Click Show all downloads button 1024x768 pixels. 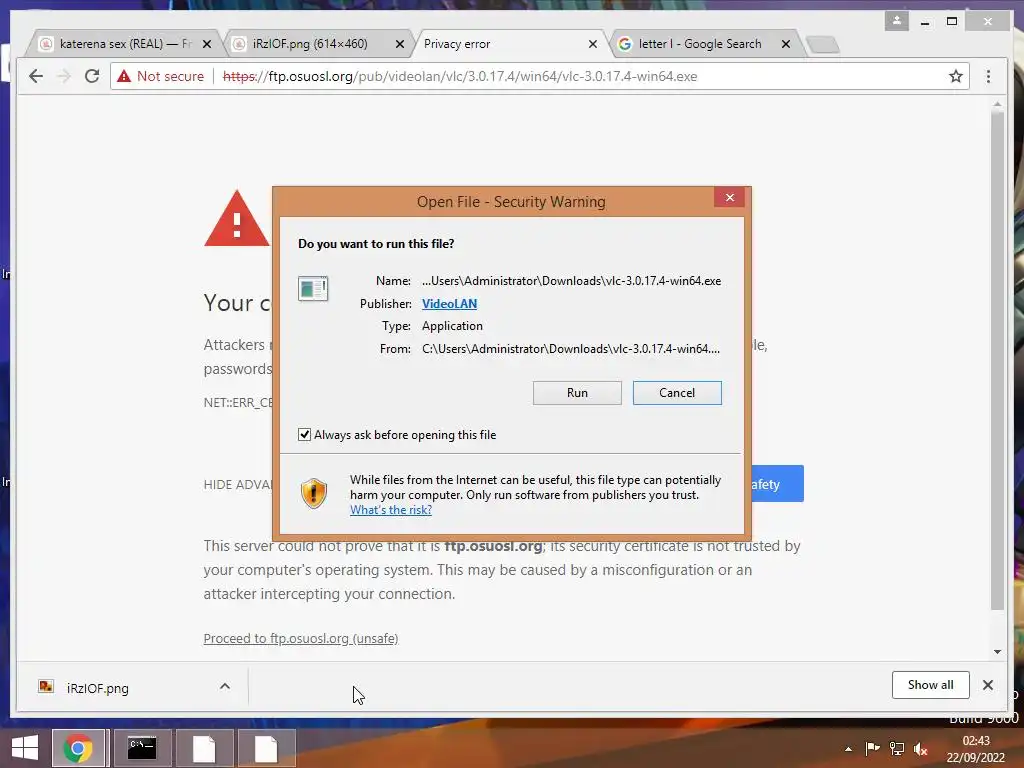tap(930, 685)
